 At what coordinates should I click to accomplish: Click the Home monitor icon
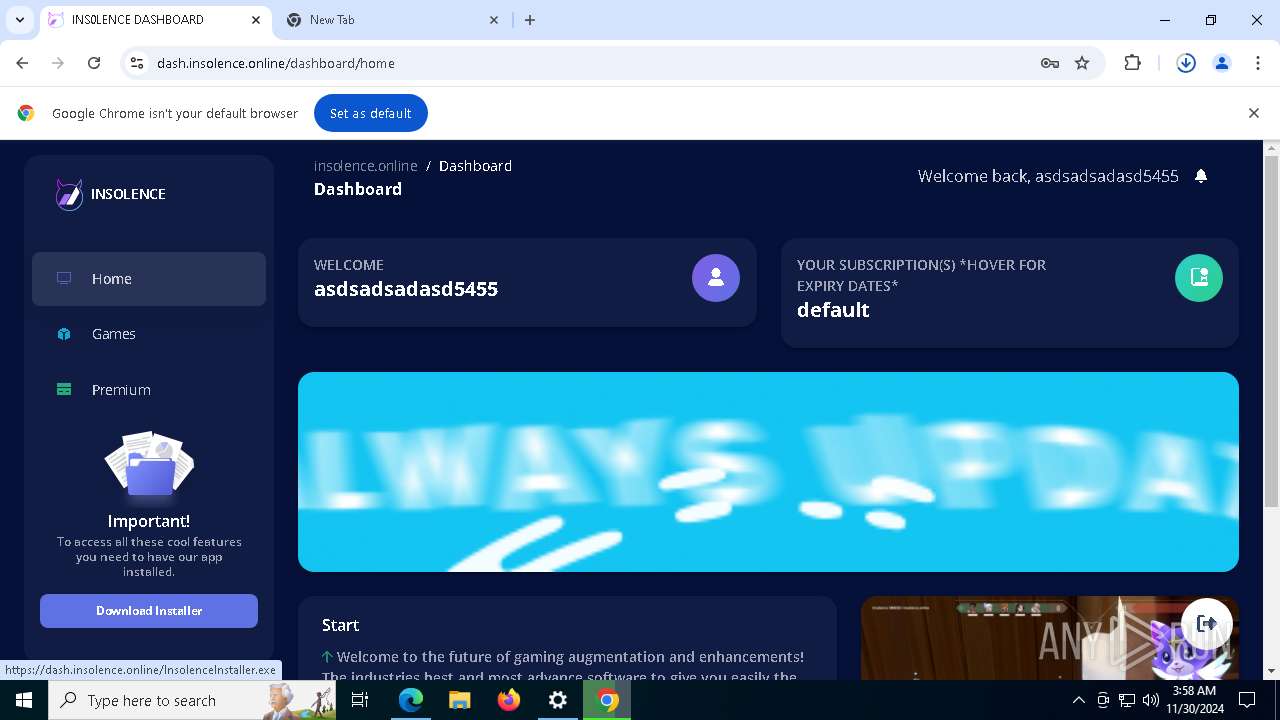(64, 278)
